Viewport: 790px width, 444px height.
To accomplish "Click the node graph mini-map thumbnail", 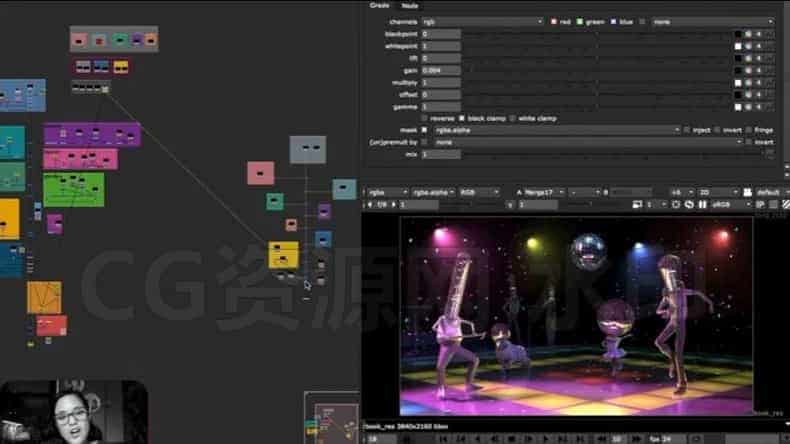I will coord(332,418).
